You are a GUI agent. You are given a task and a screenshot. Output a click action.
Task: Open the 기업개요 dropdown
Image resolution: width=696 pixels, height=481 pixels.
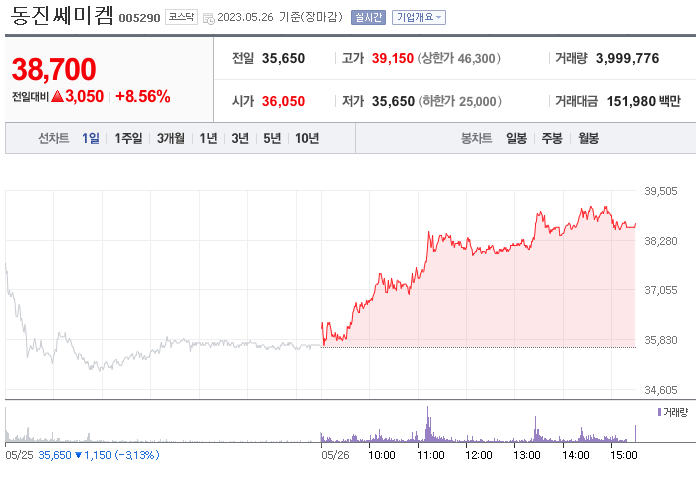419,17
